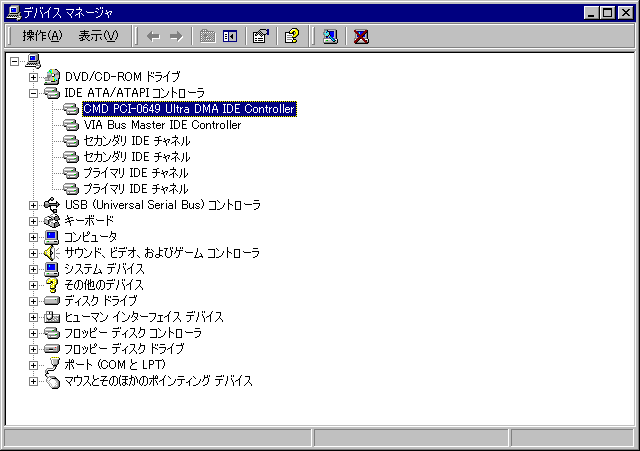Click the システム デバイス monitor icon
640x451 pixels.
[x=52, y=269]
